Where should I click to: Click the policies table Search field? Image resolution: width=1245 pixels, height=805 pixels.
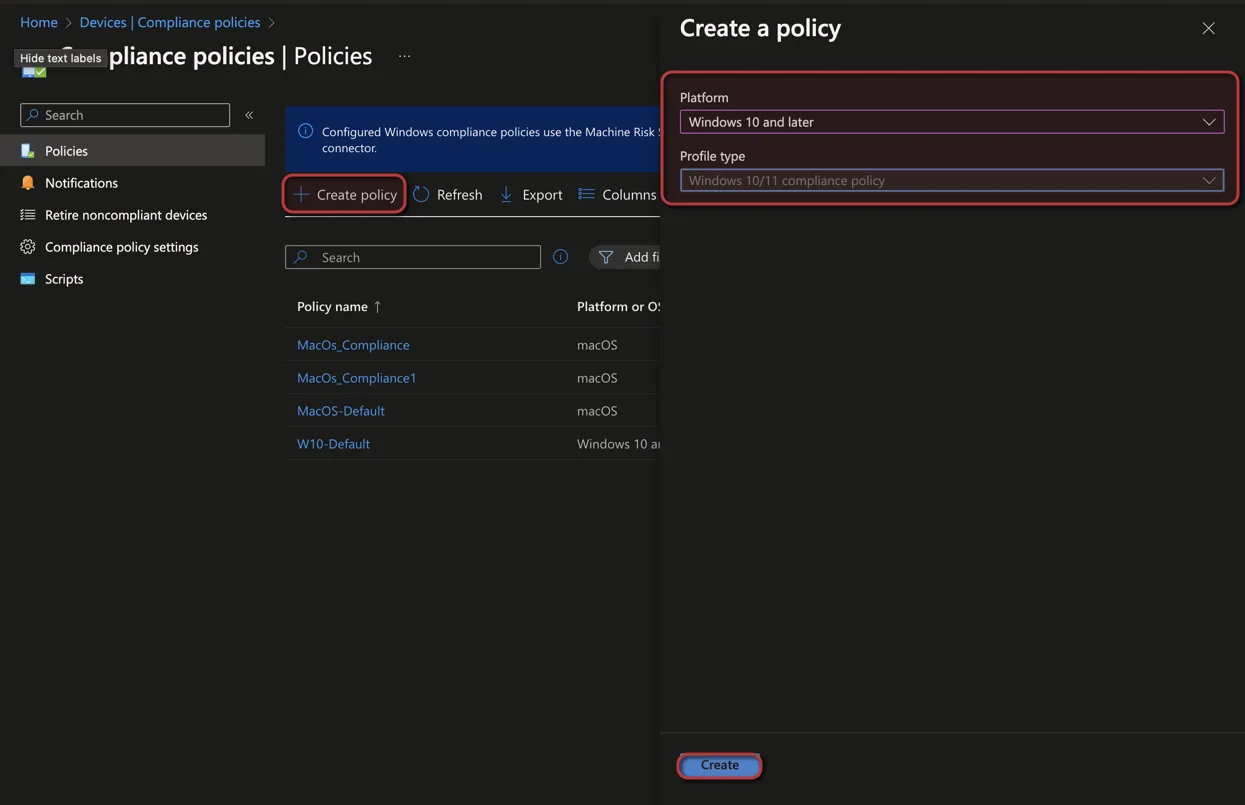tap(413, 257)
